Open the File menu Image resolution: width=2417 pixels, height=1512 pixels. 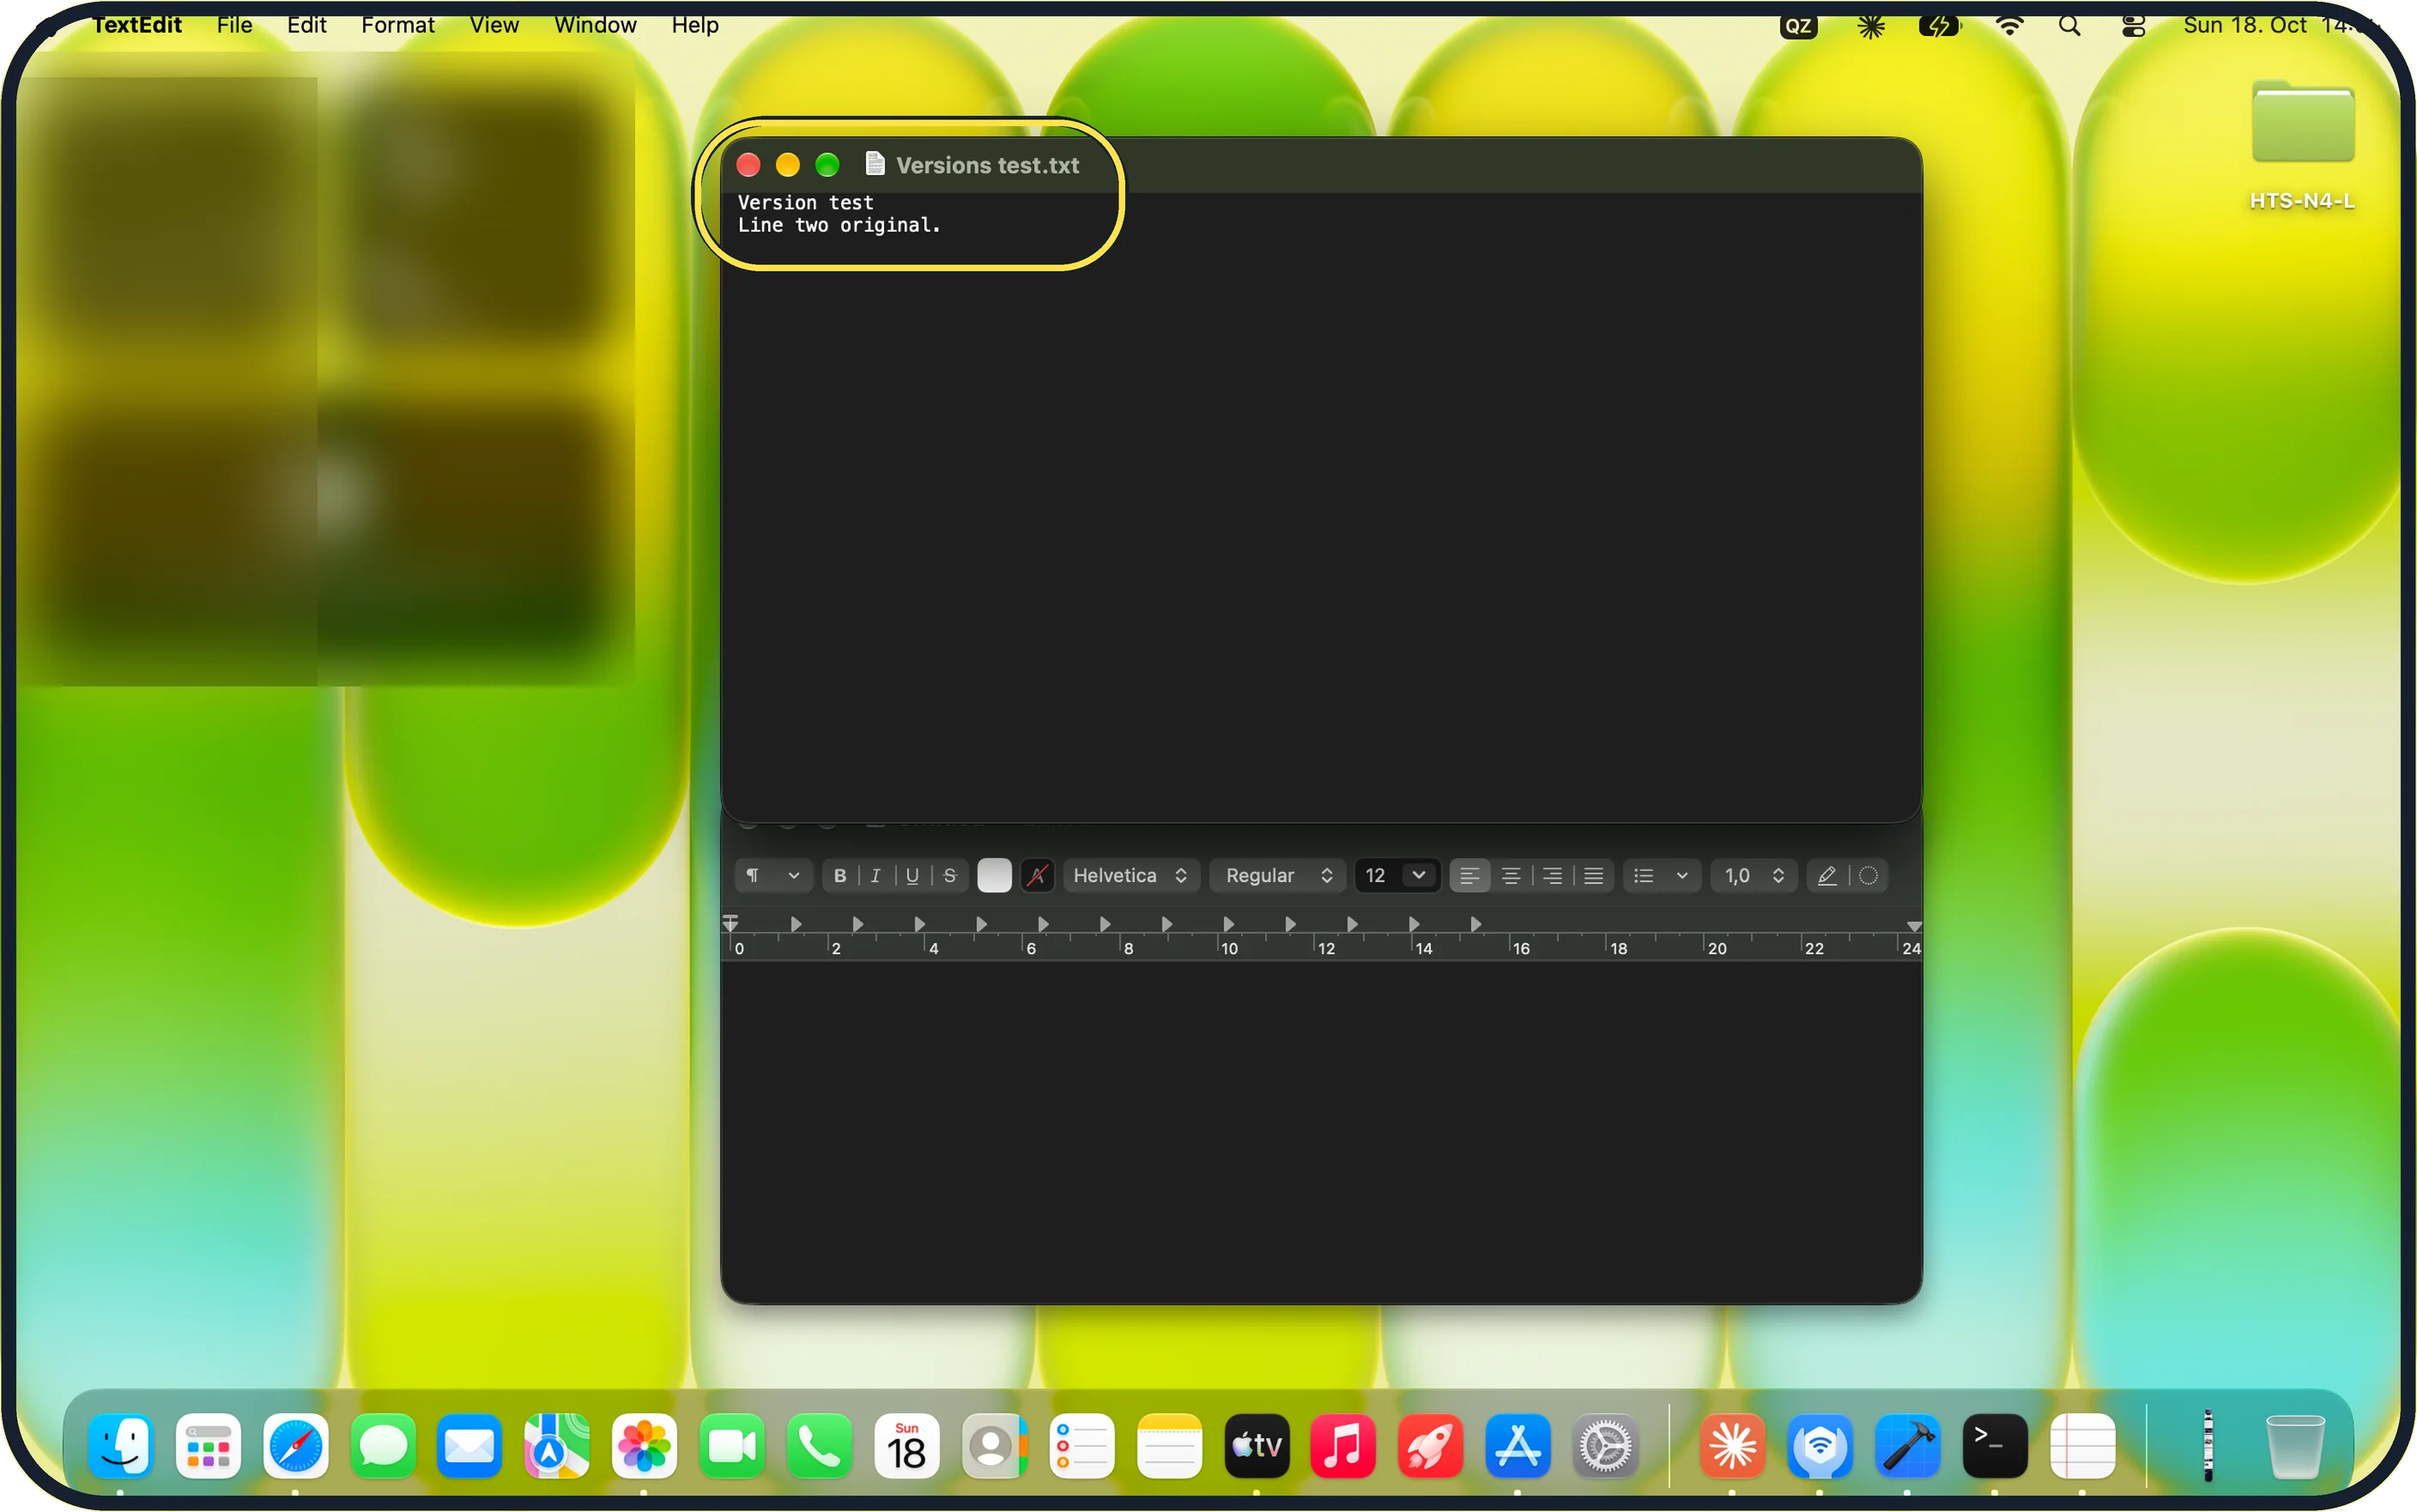pos(234,25)
